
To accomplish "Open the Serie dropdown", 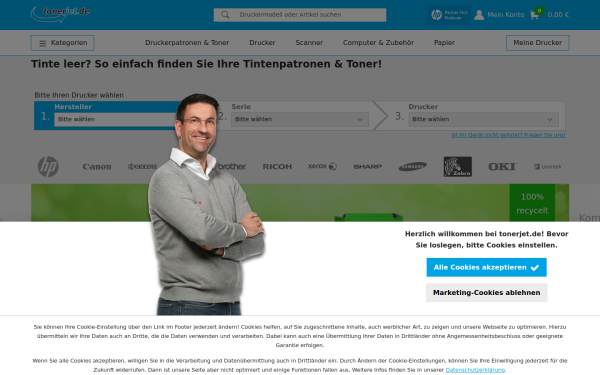I will 300,119.
